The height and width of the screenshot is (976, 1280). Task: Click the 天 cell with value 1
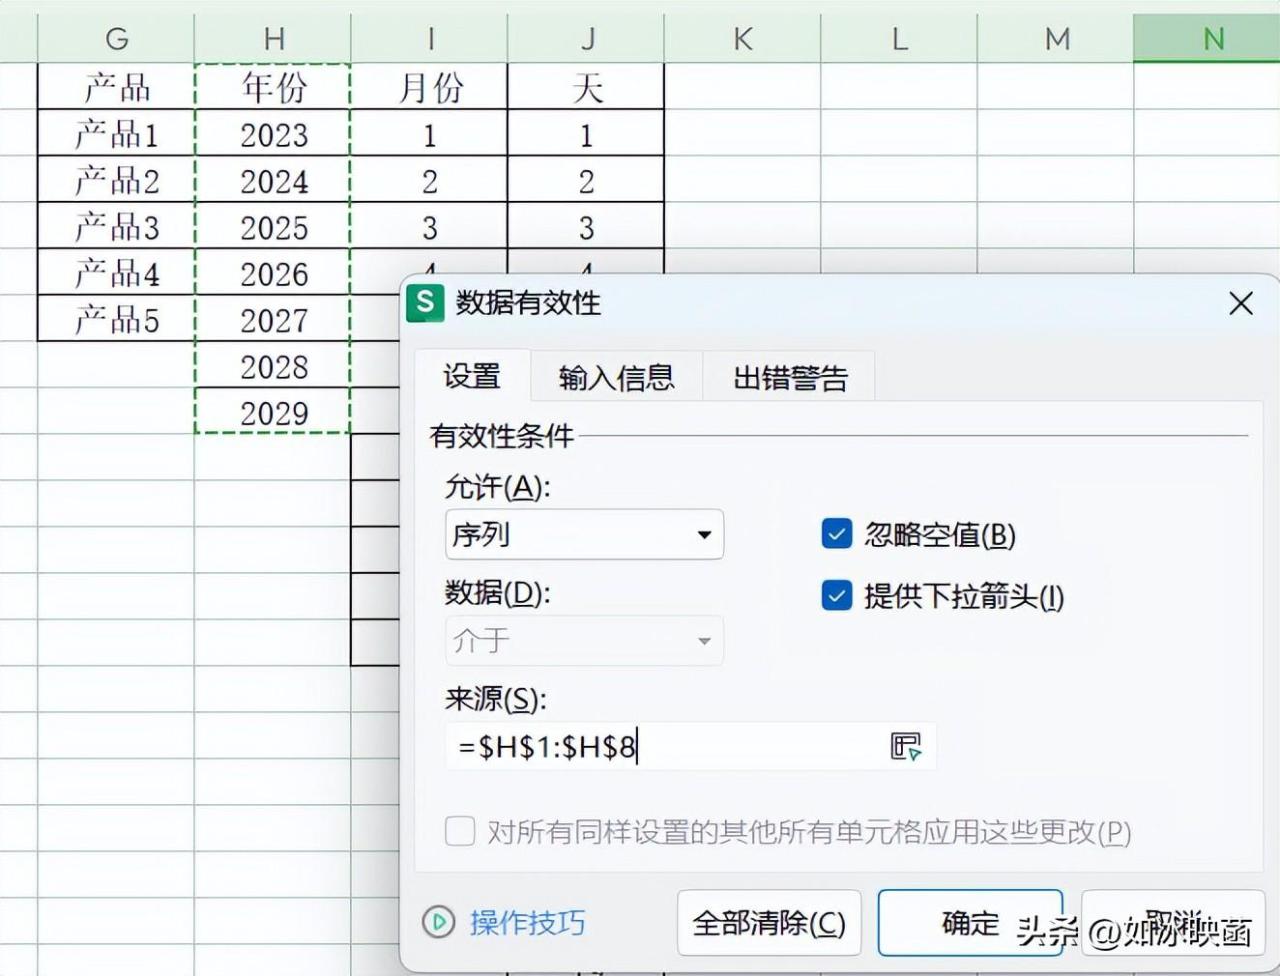[586, 133]
